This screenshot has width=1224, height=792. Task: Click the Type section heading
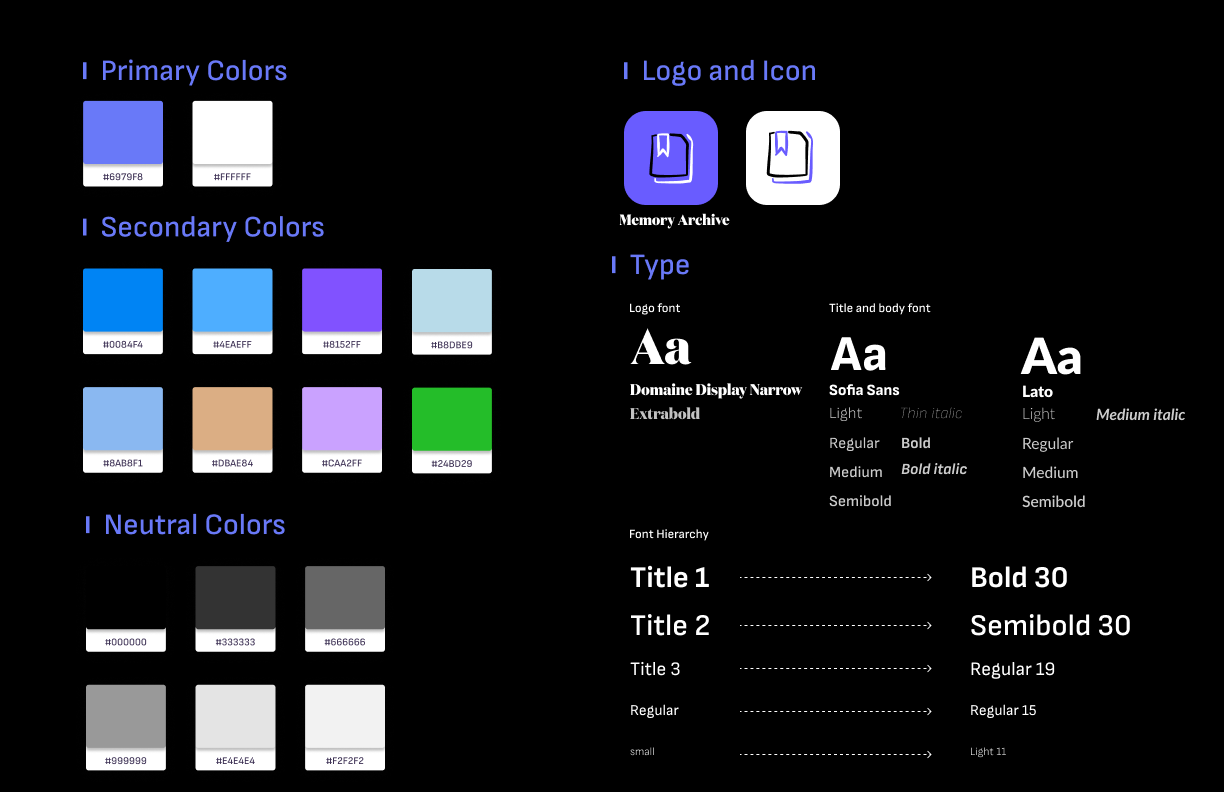click(x=660, y=265)
